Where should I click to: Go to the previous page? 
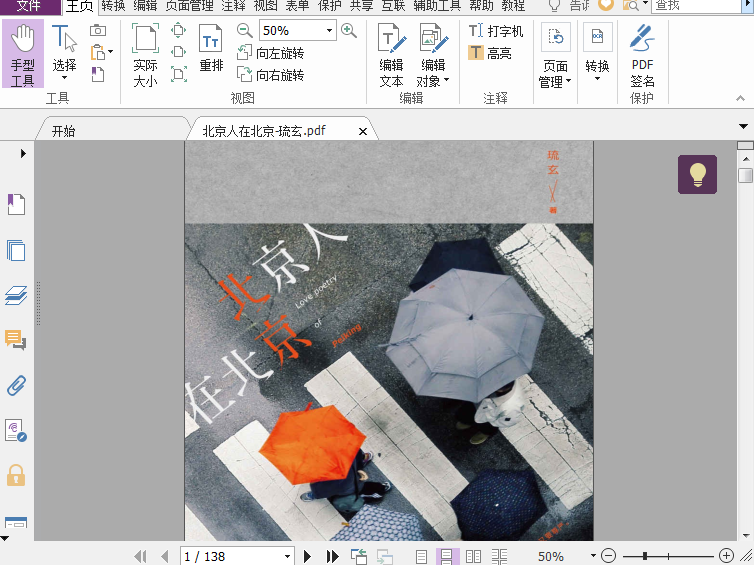coord(165,556)
